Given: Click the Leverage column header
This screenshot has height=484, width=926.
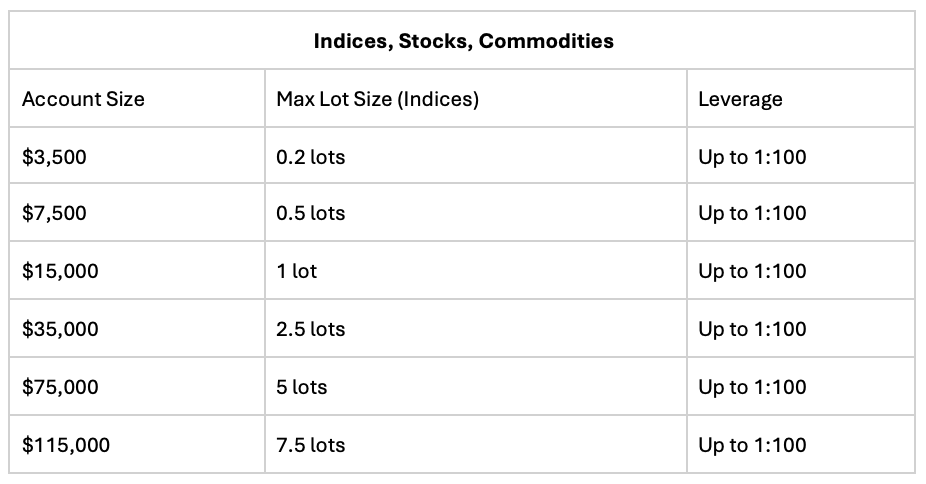Looking at the screenshot, I should coord(801,98).
